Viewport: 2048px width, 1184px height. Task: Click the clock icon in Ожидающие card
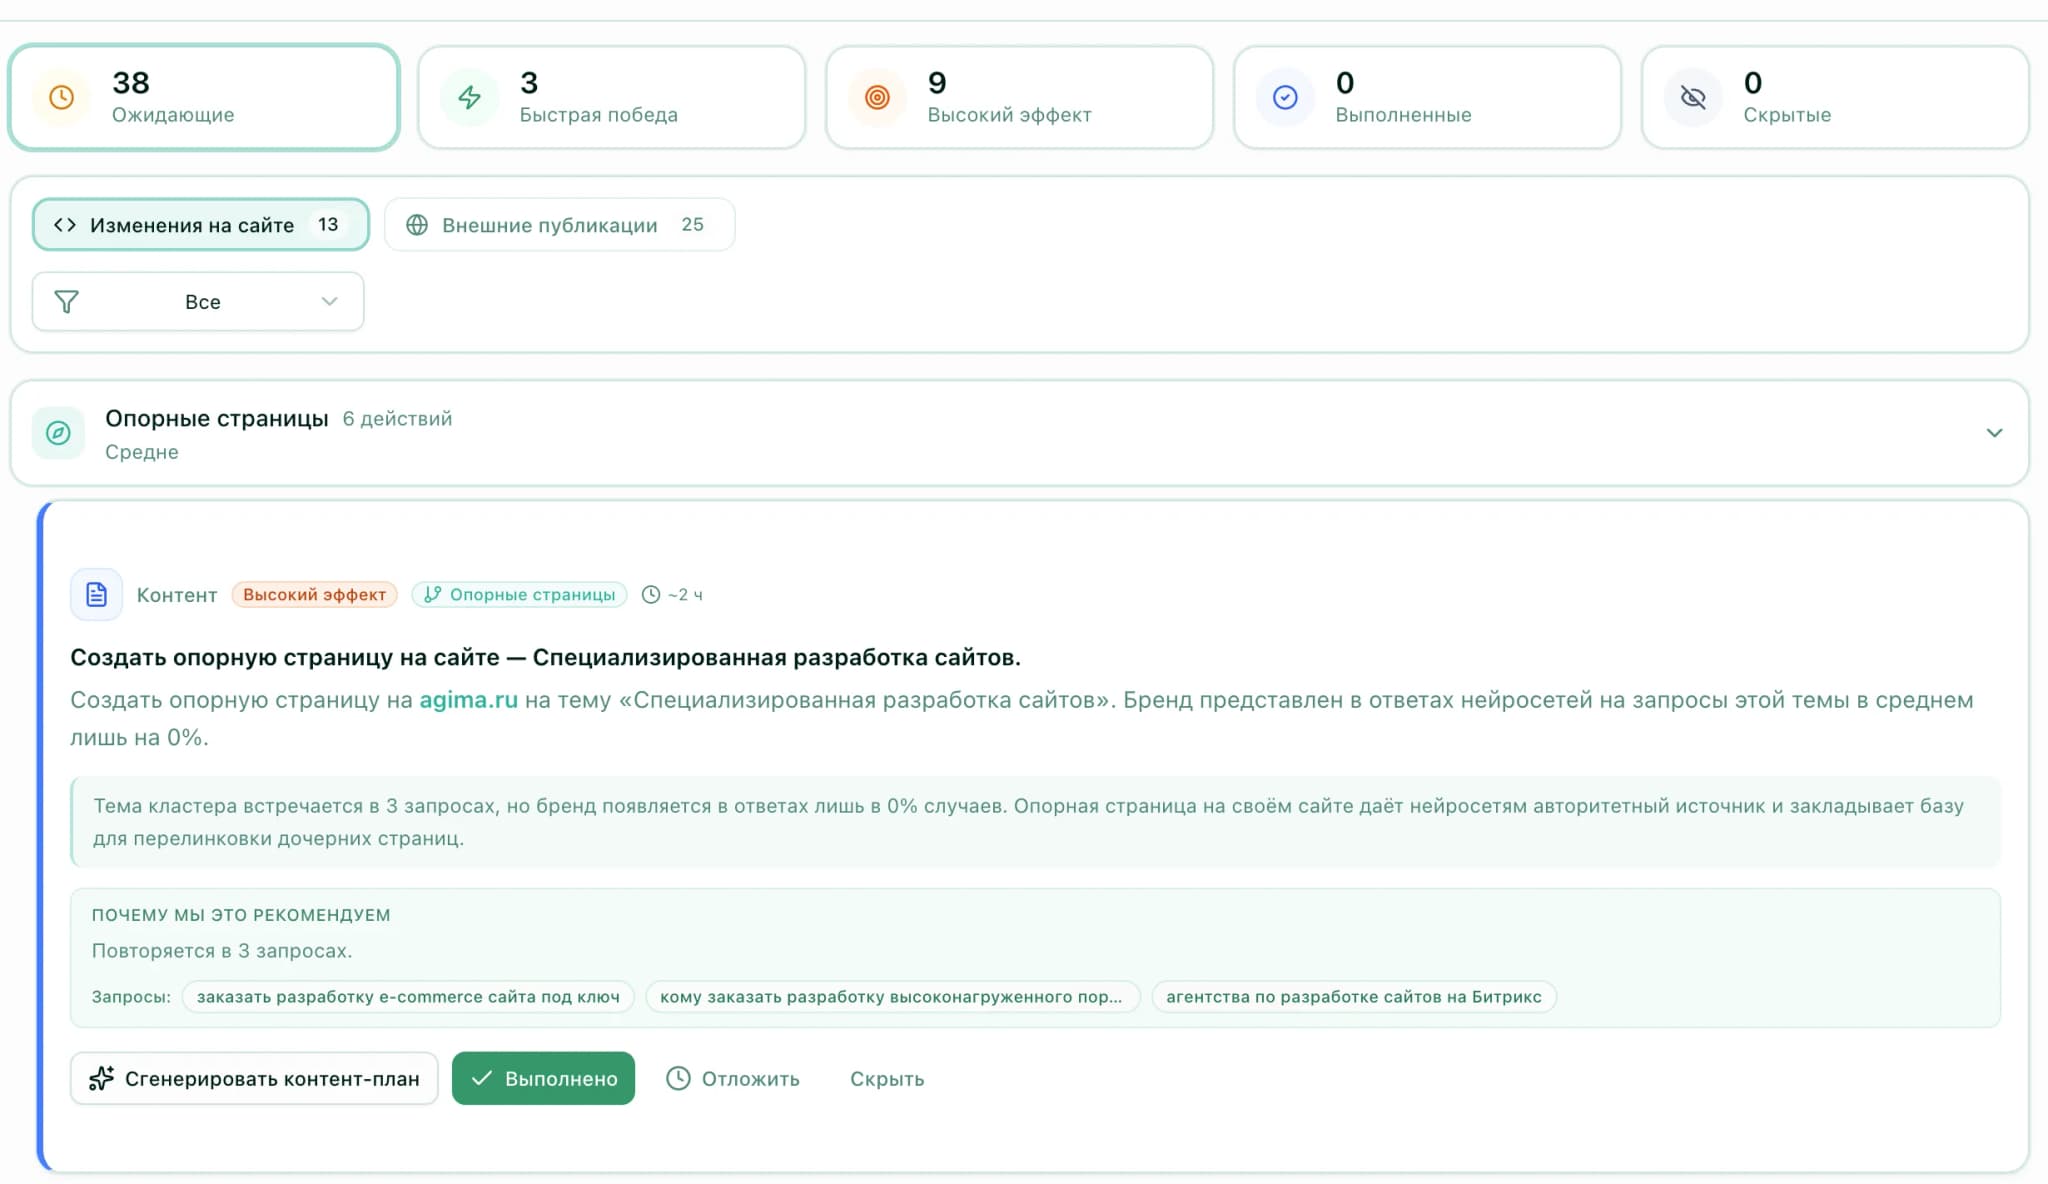(62, 97)
